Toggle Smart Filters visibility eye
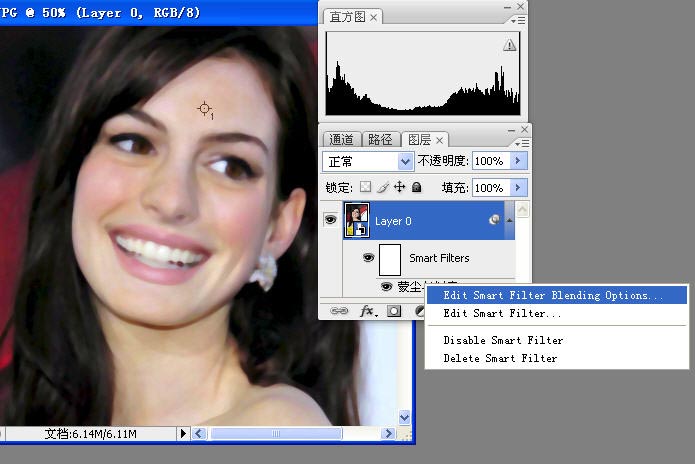695x464 pixels. coord(368,257)
